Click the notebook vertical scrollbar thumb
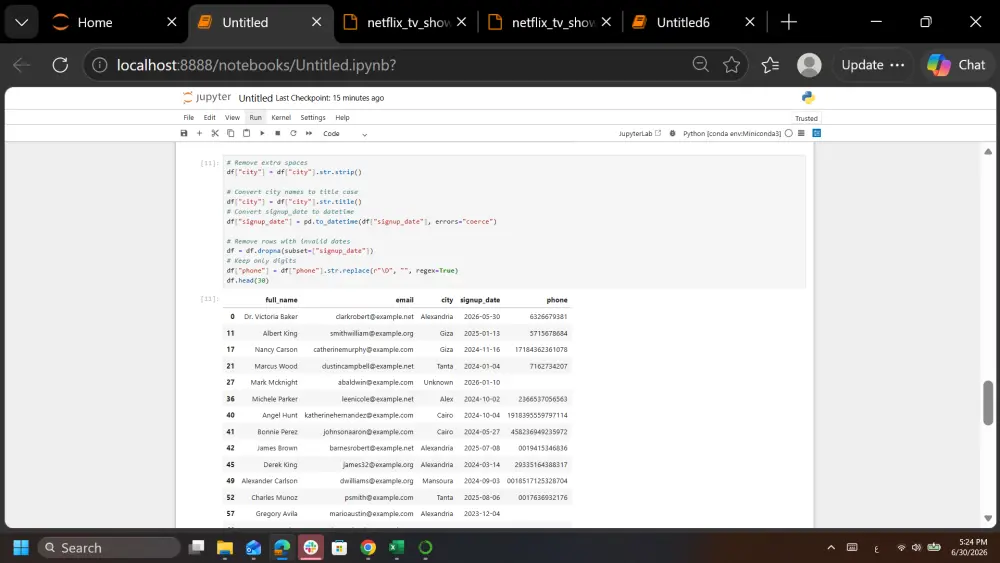 tap(988, 402)
